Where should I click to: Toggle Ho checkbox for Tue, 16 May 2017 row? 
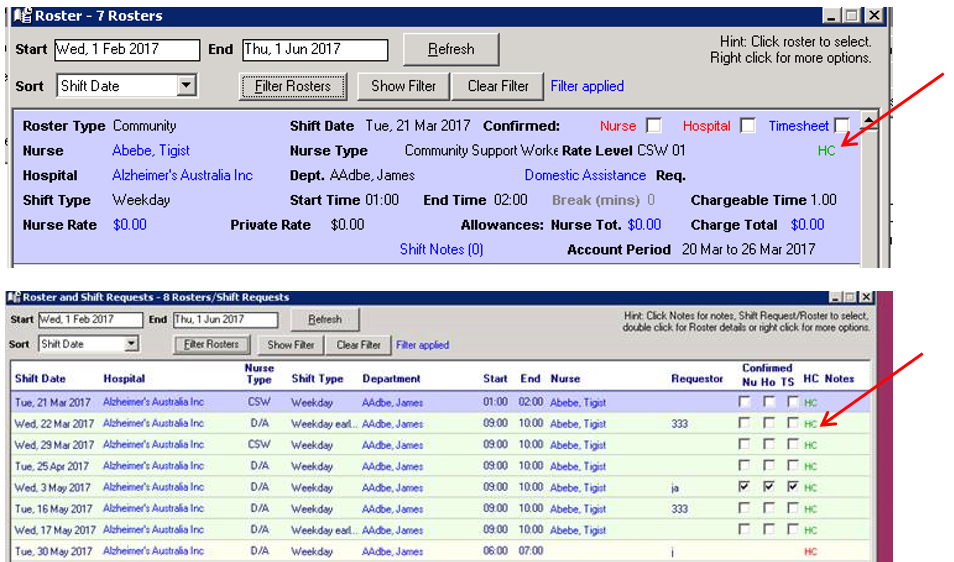[x=769, y=508]
